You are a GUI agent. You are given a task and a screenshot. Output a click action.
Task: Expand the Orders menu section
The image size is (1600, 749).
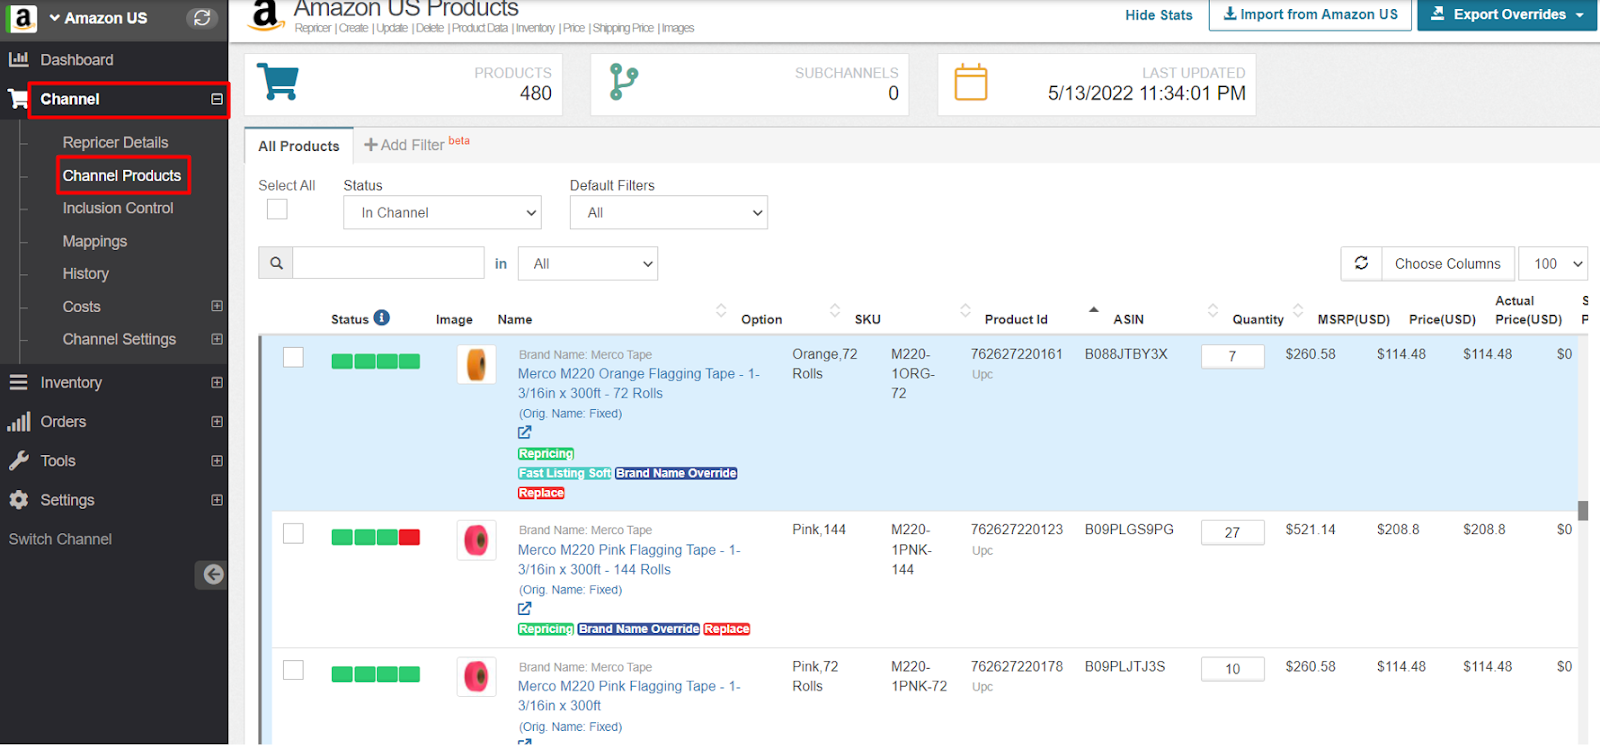pos(217,422)
